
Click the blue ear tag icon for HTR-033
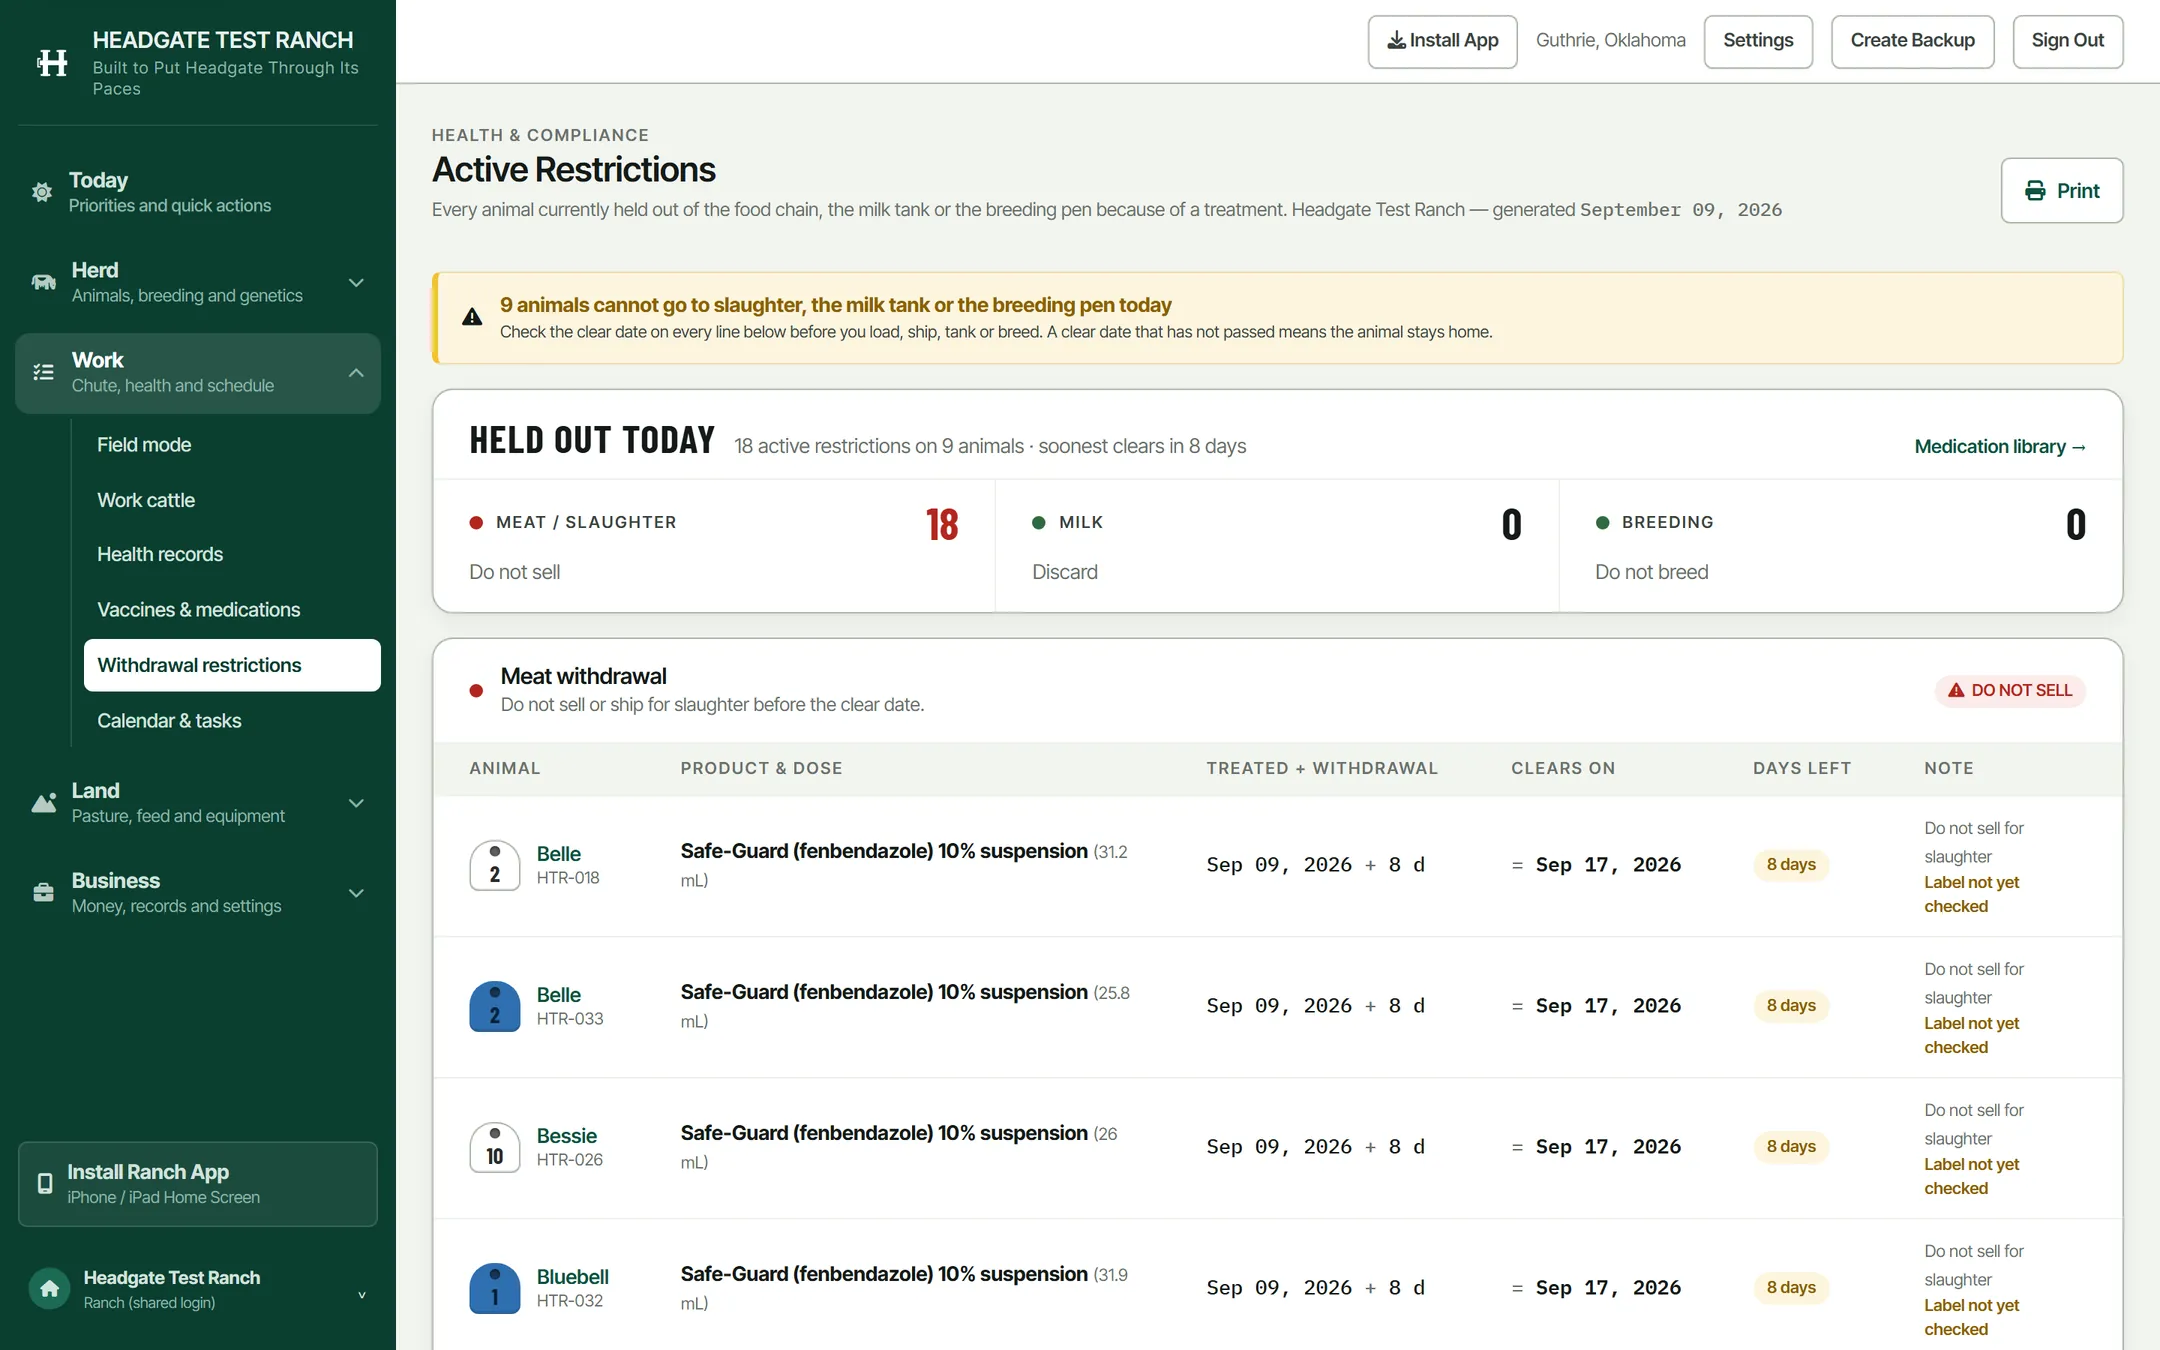pyautogui.click(x=495, y=1006)
